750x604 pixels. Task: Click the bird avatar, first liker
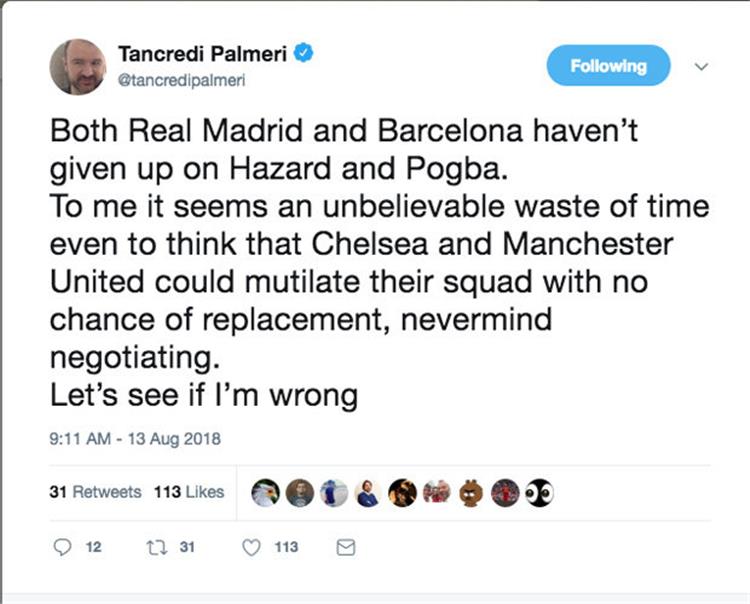pos(264,492)
